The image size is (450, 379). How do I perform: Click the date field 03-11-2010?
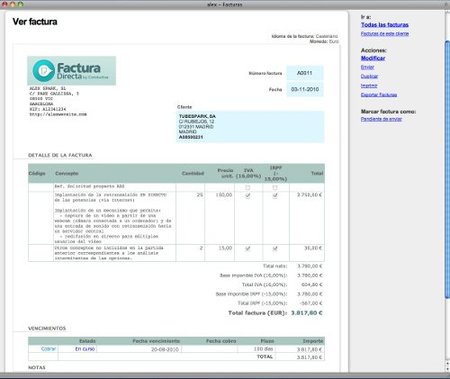(305, 89)
